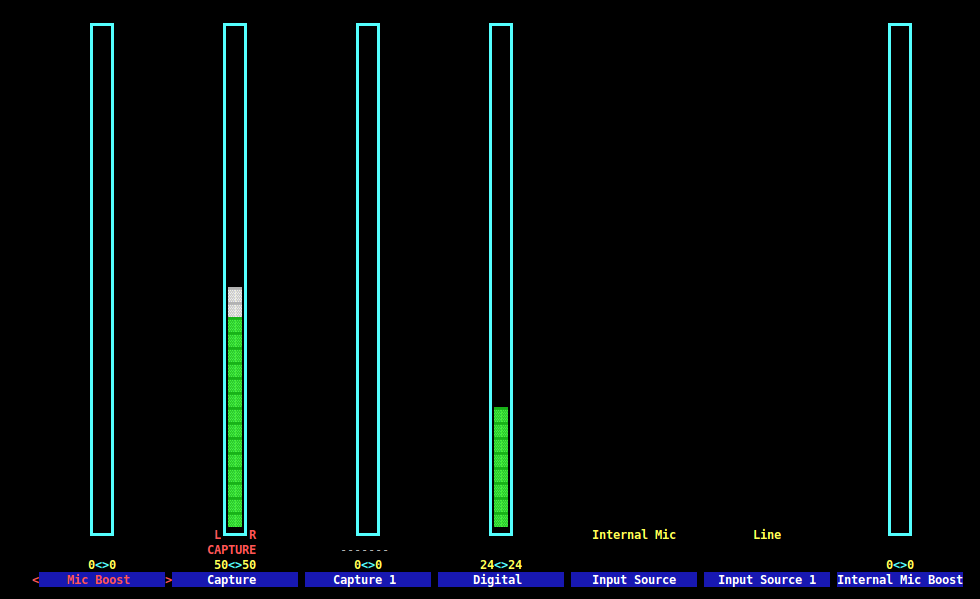Select the Input Source control label
Image resolution: width=980 pixels, height=599 pixels.
634,580
